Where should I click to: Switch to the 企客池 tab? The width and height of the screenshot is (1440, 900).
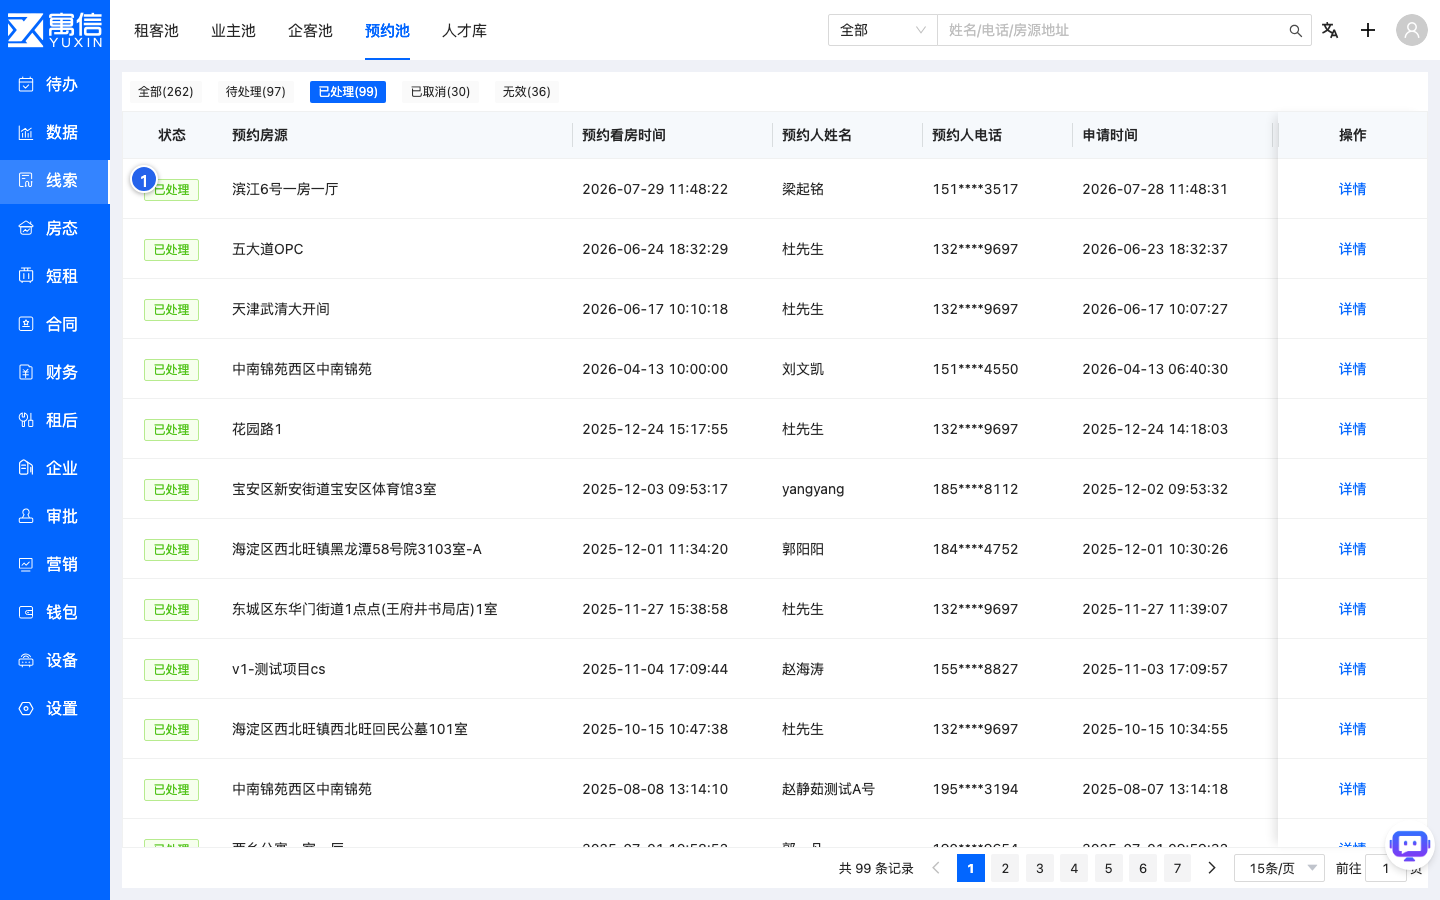point(310,31)
